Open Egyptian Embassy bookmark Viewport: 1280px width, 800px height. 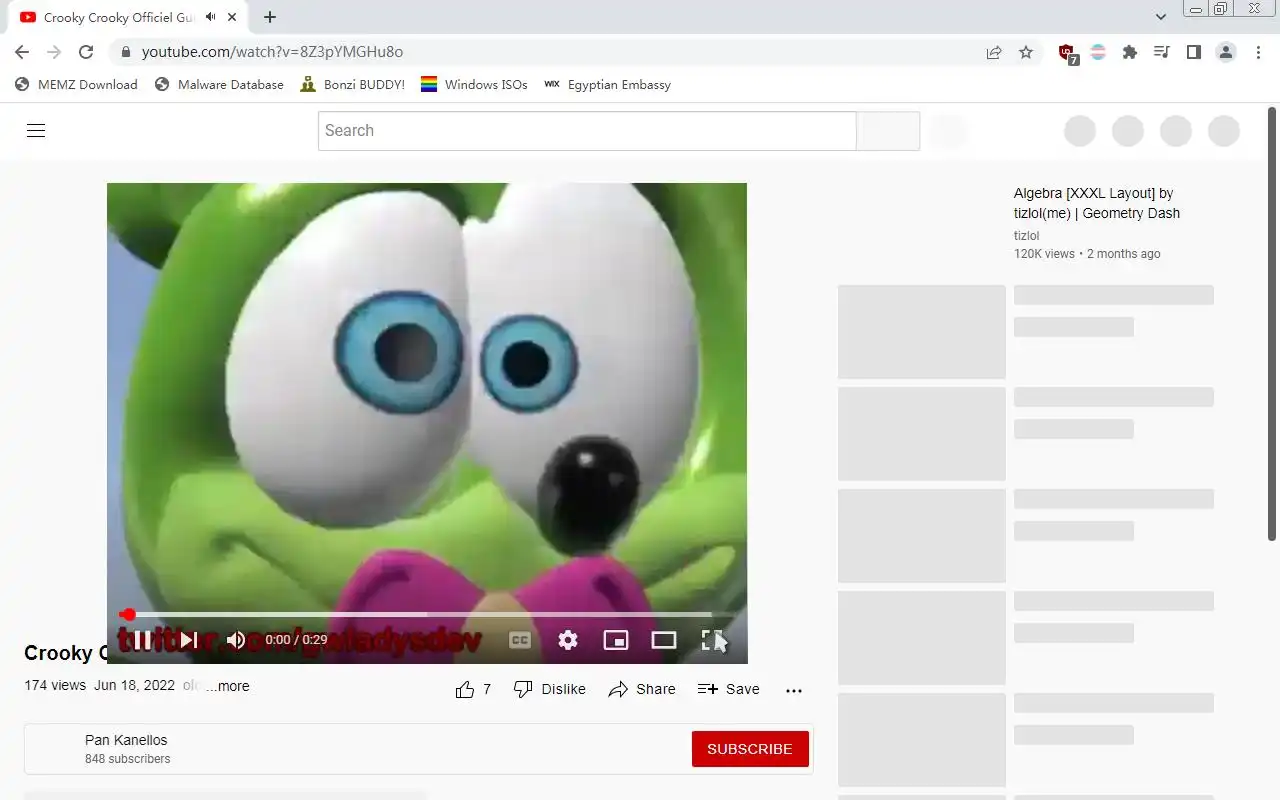pyautogui.click(x=607, y=84)
